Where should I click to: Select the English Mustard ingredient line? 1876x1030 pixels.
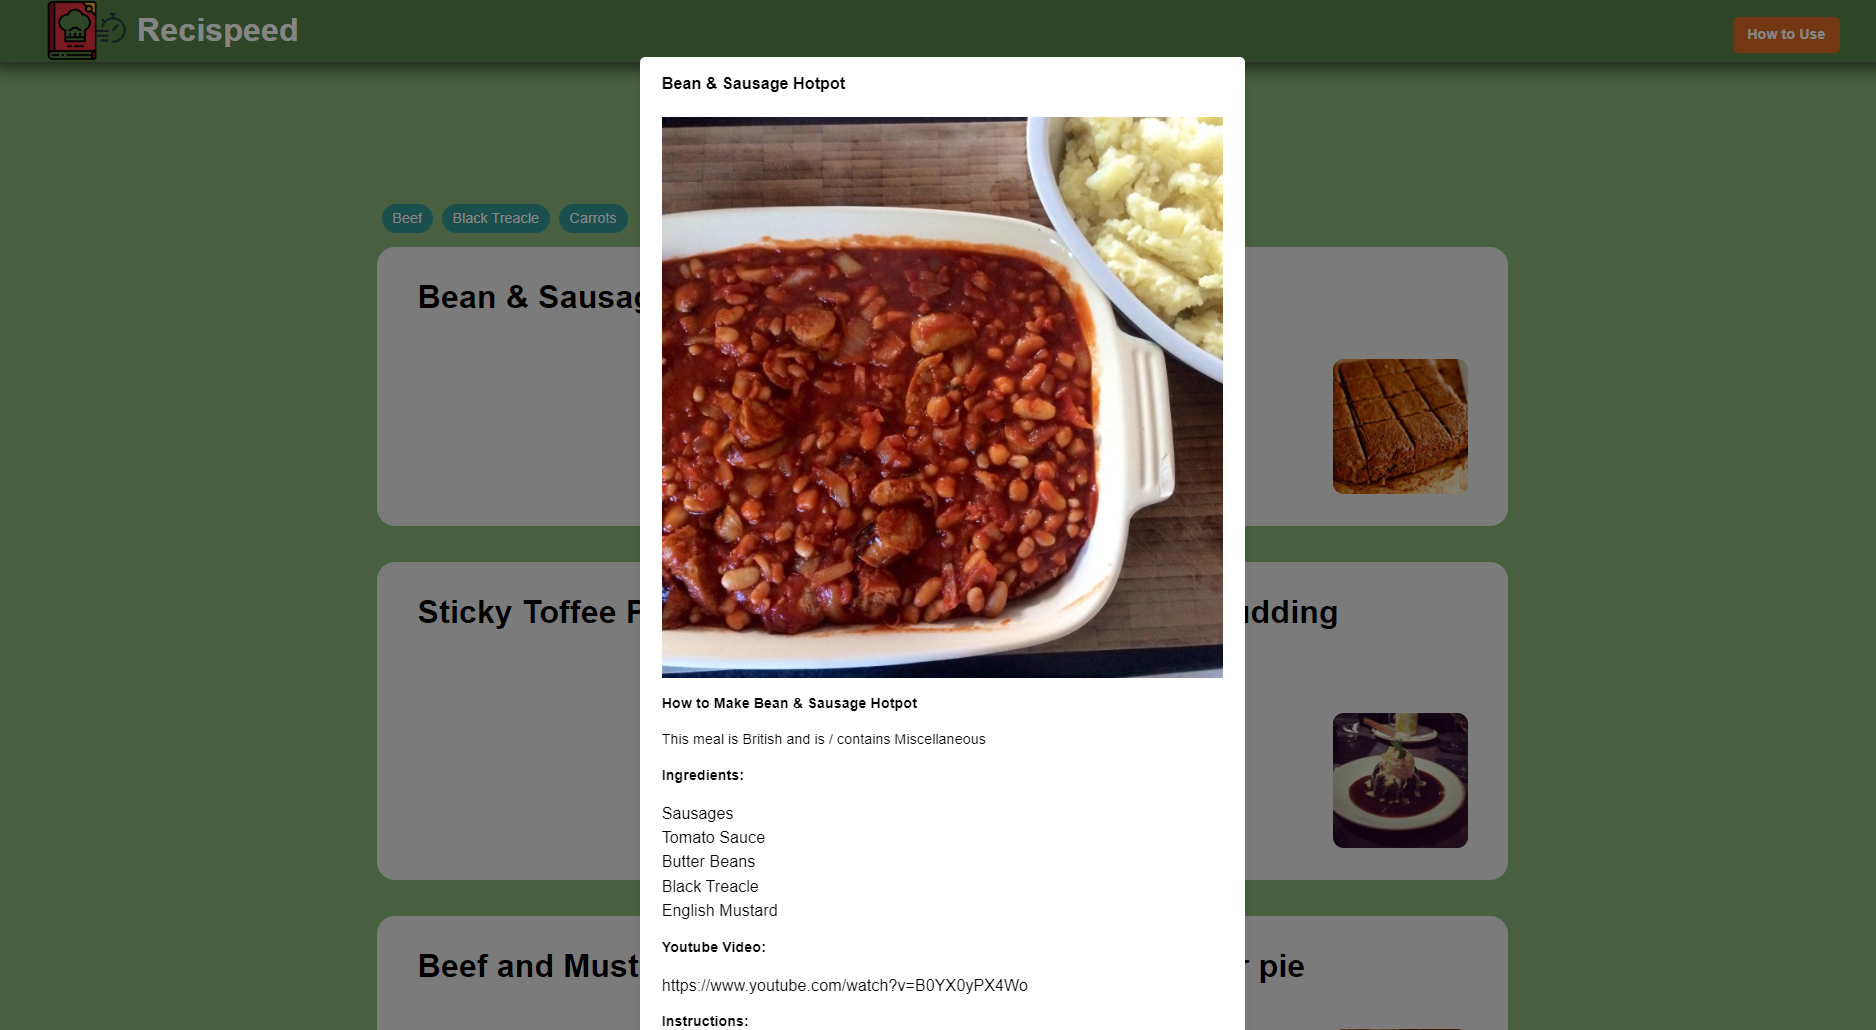tap(719, 910)
